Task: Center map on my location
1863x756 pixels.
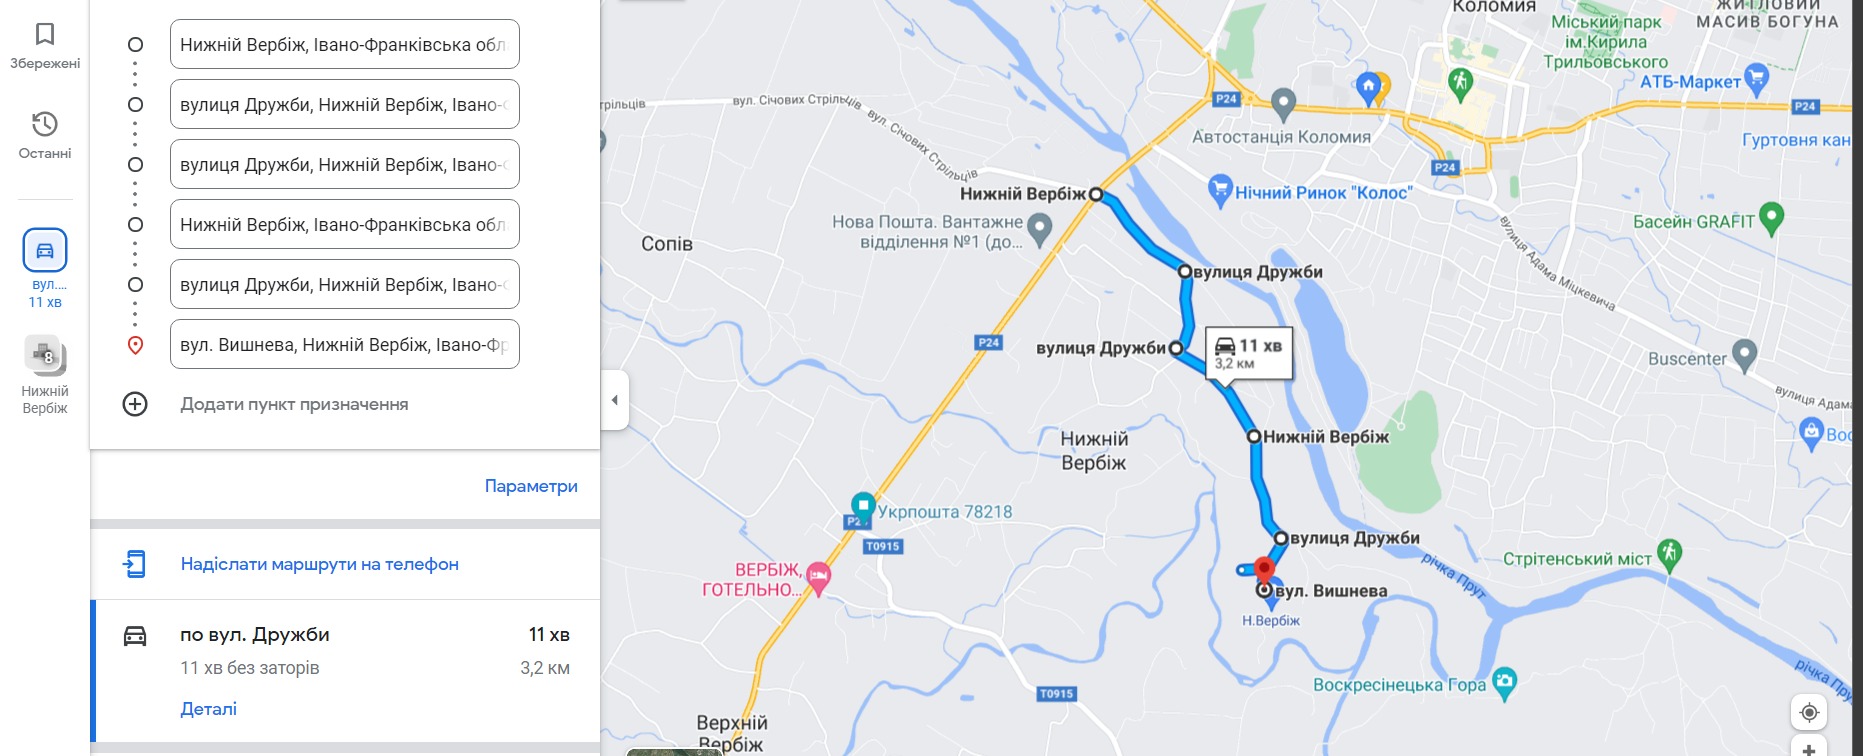Action: (x=1808, y=713)
